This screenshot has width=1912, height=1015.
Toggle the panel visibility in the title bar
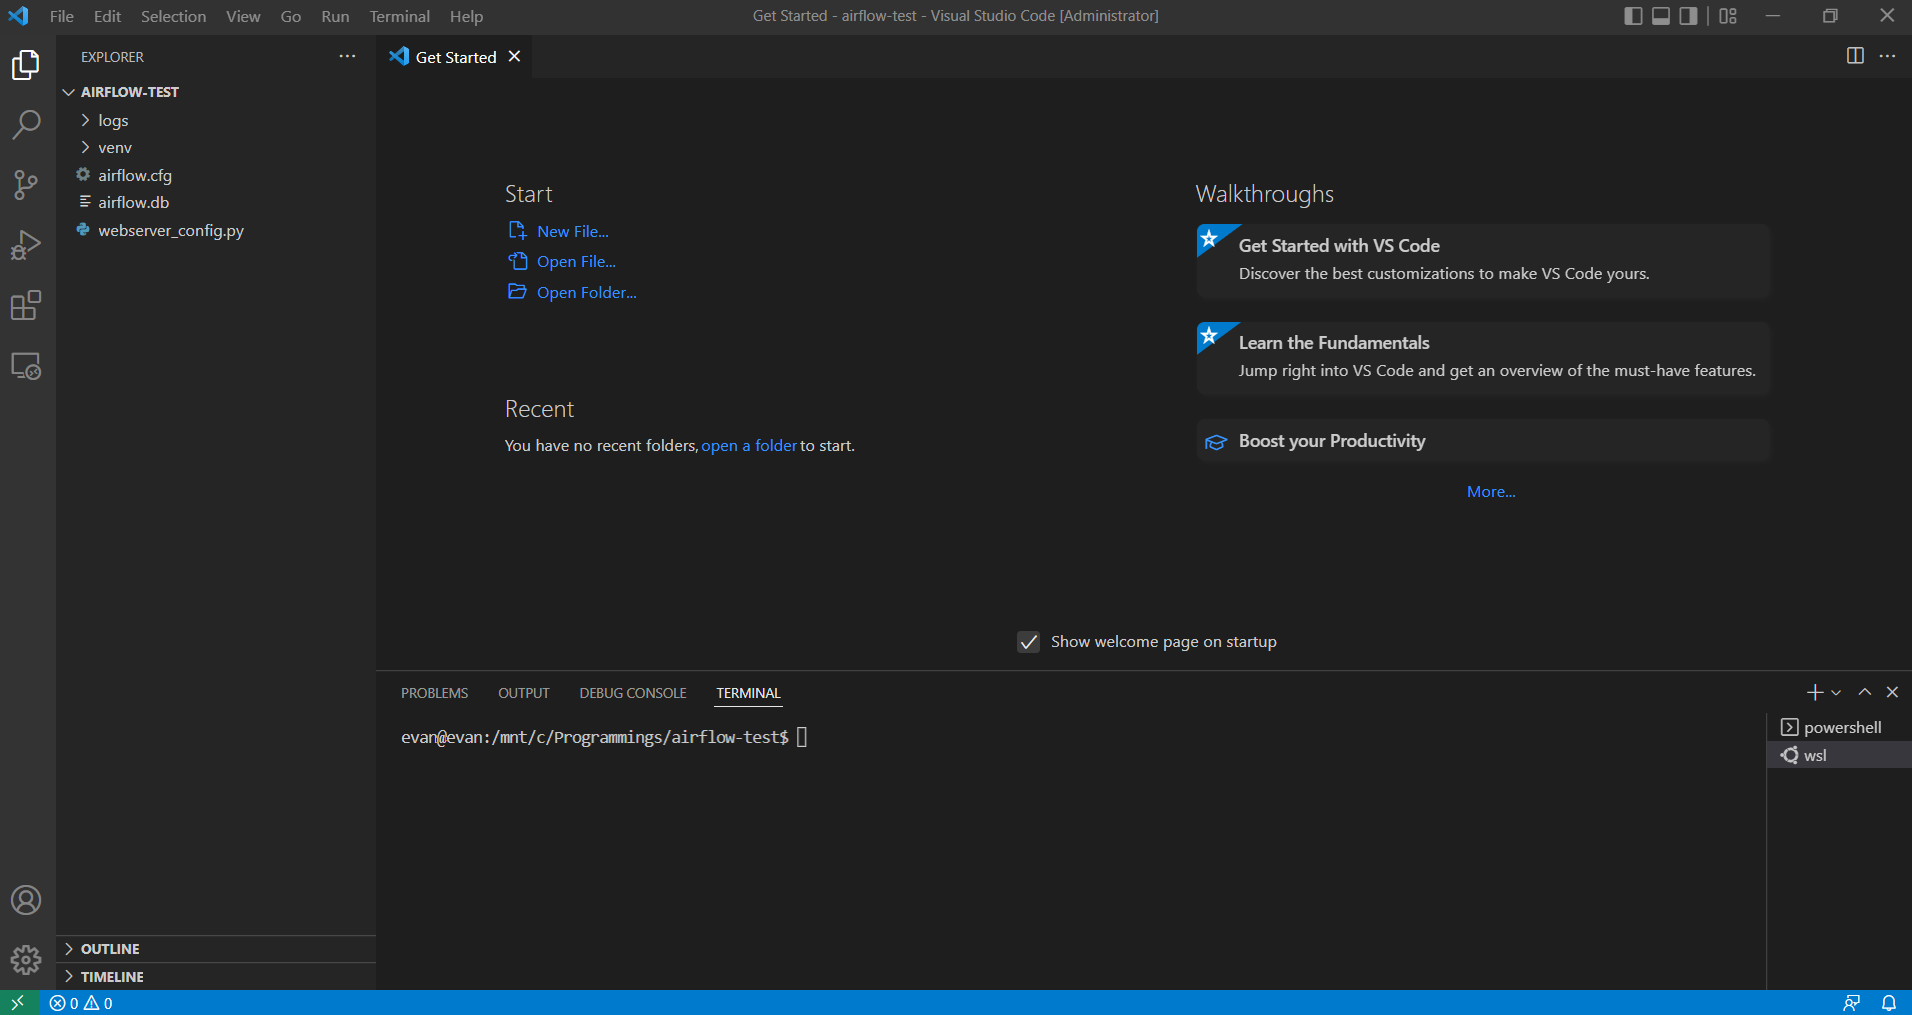(1660, 16)
